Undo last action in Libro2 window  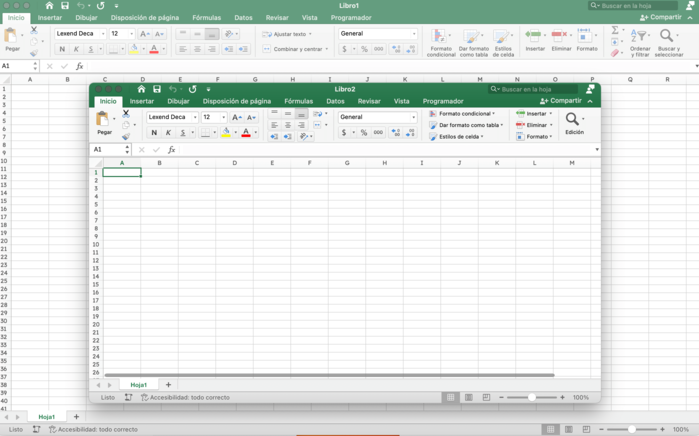[173, 89]
